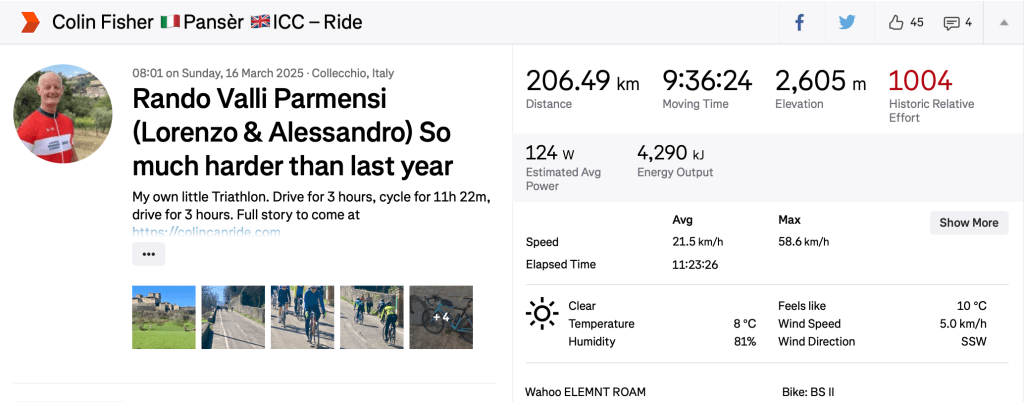Image resolution: width=1024 pixels, height=402 pixels.
Task: Open the colincanride.com link
Action: [x=206, y=232]
